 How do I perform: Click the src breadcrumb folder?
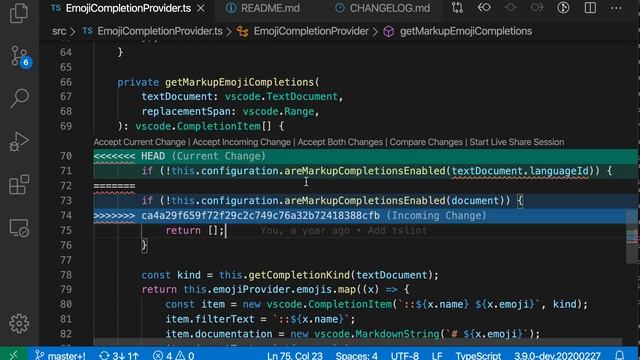(x=59, y=31)
